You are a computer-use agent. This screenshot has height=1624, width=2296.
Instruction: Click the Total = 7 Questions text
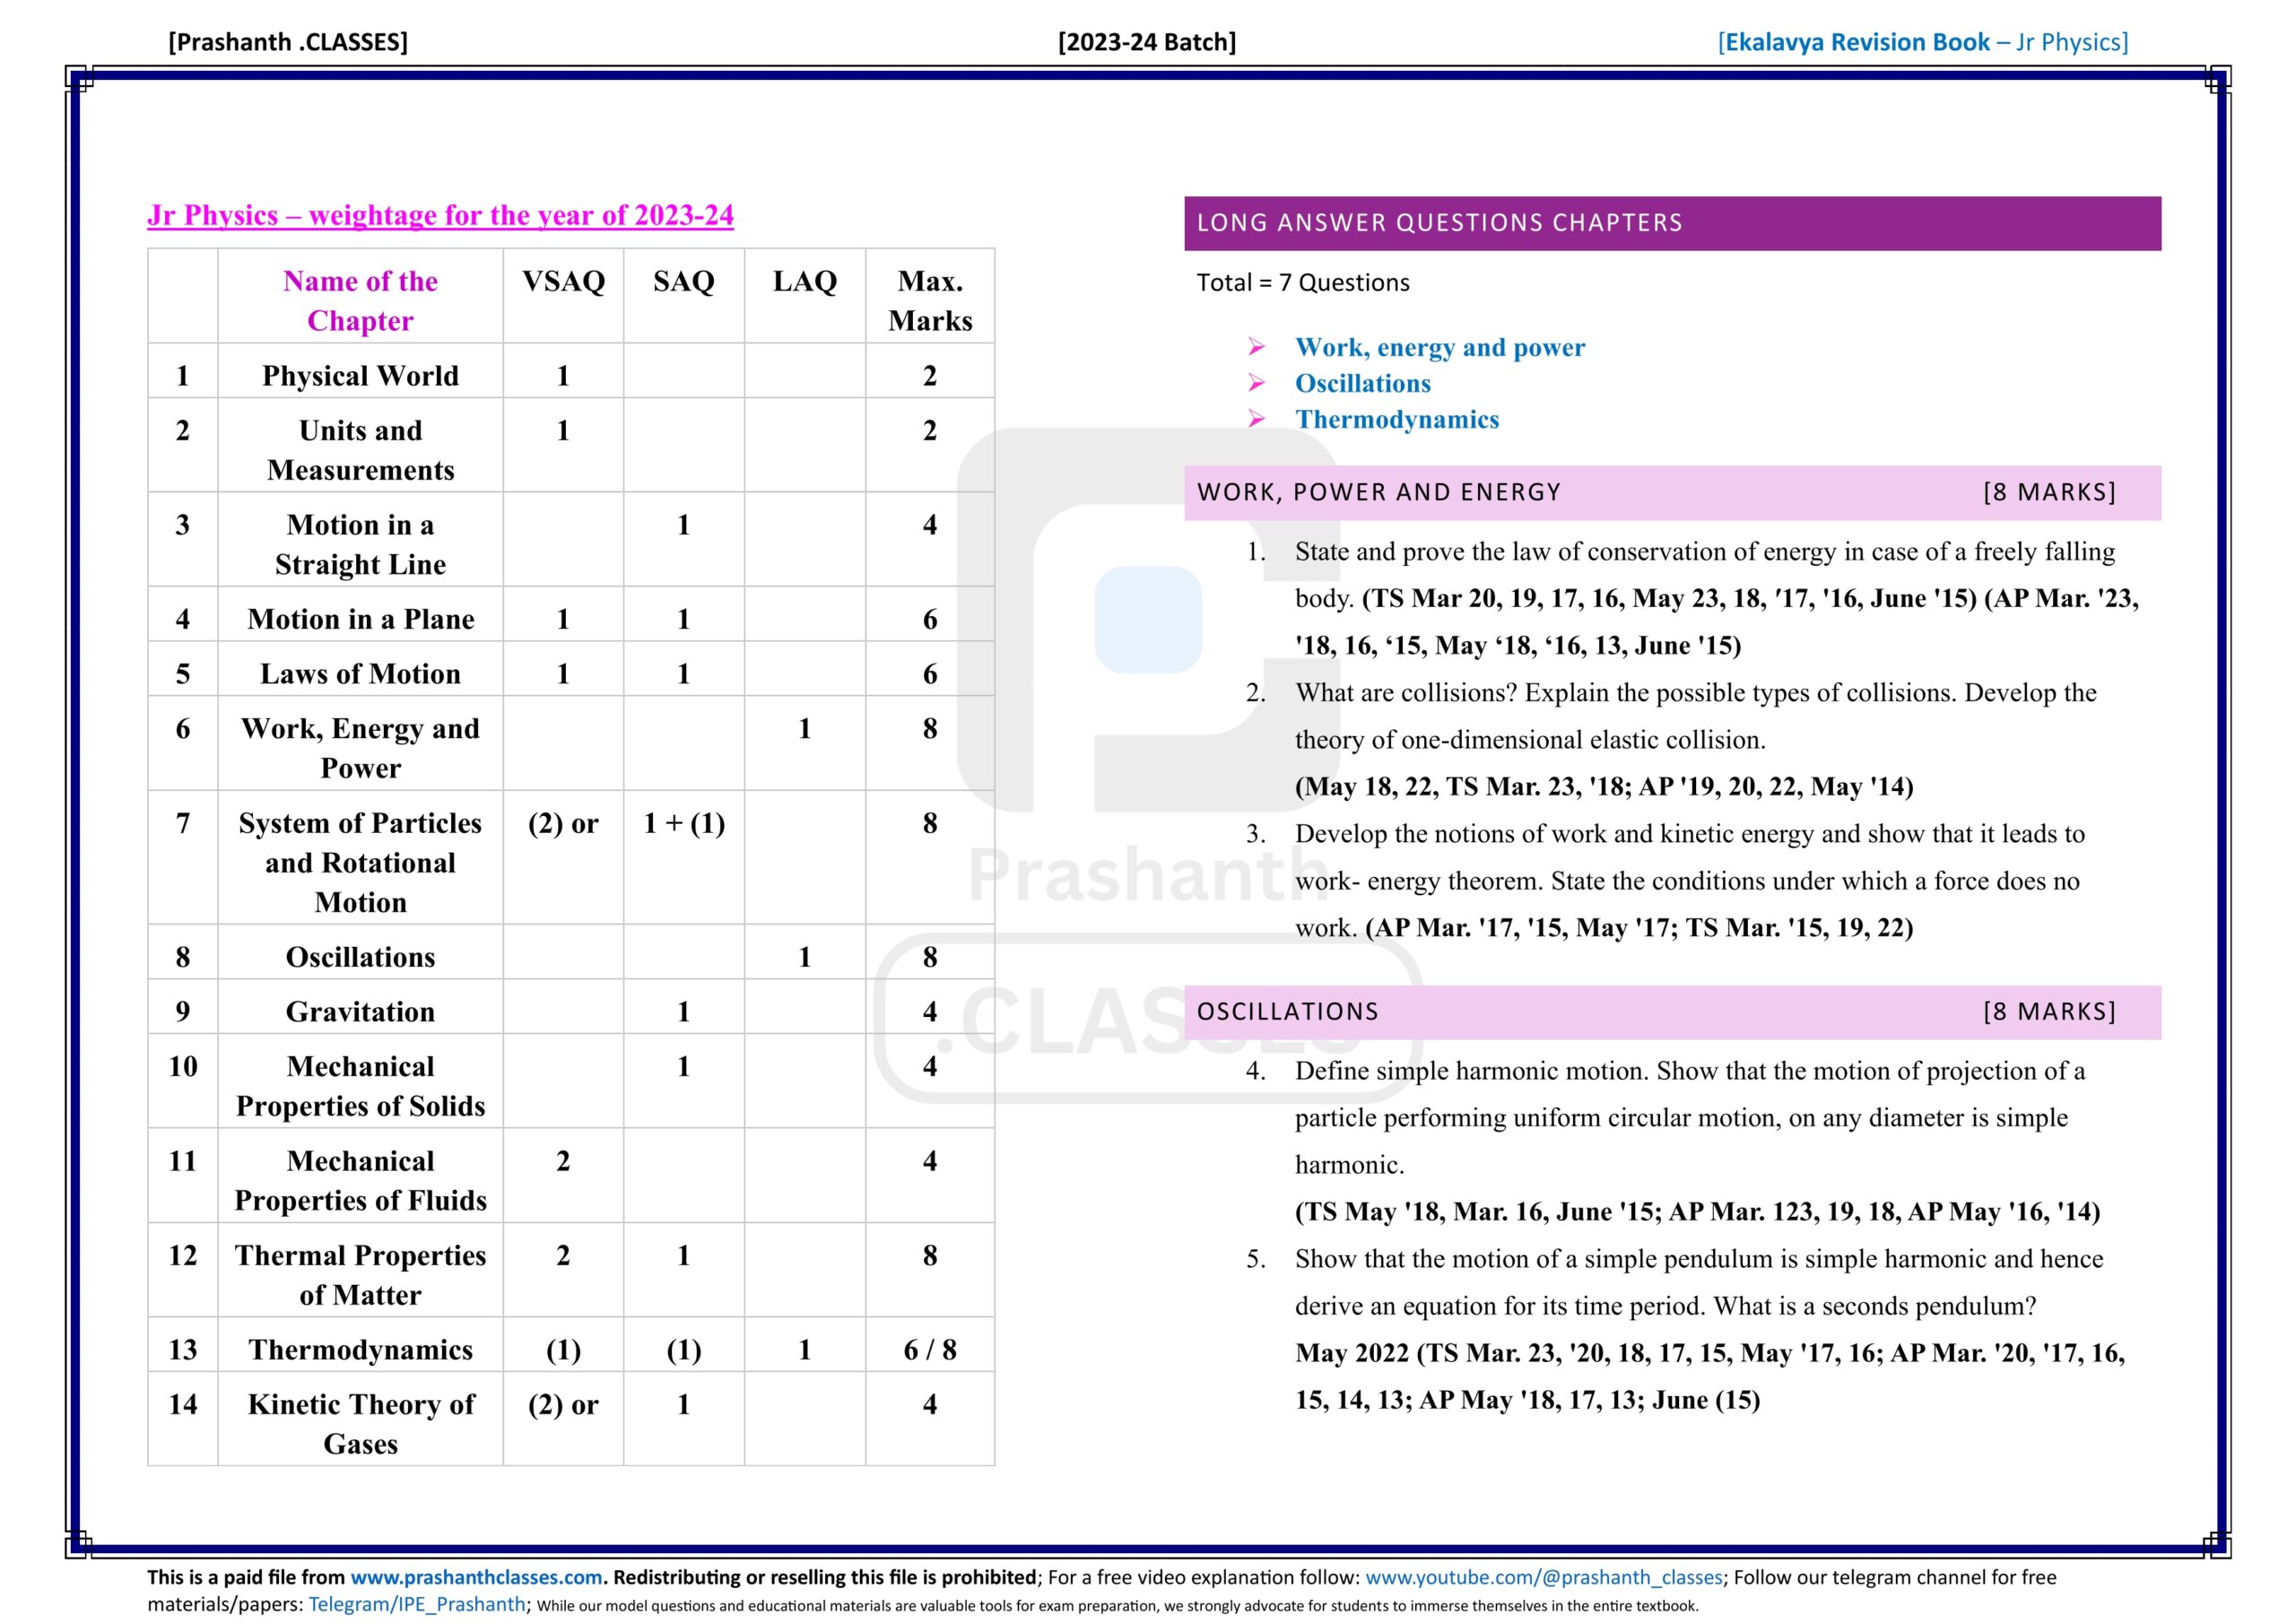pos(1302,283)
